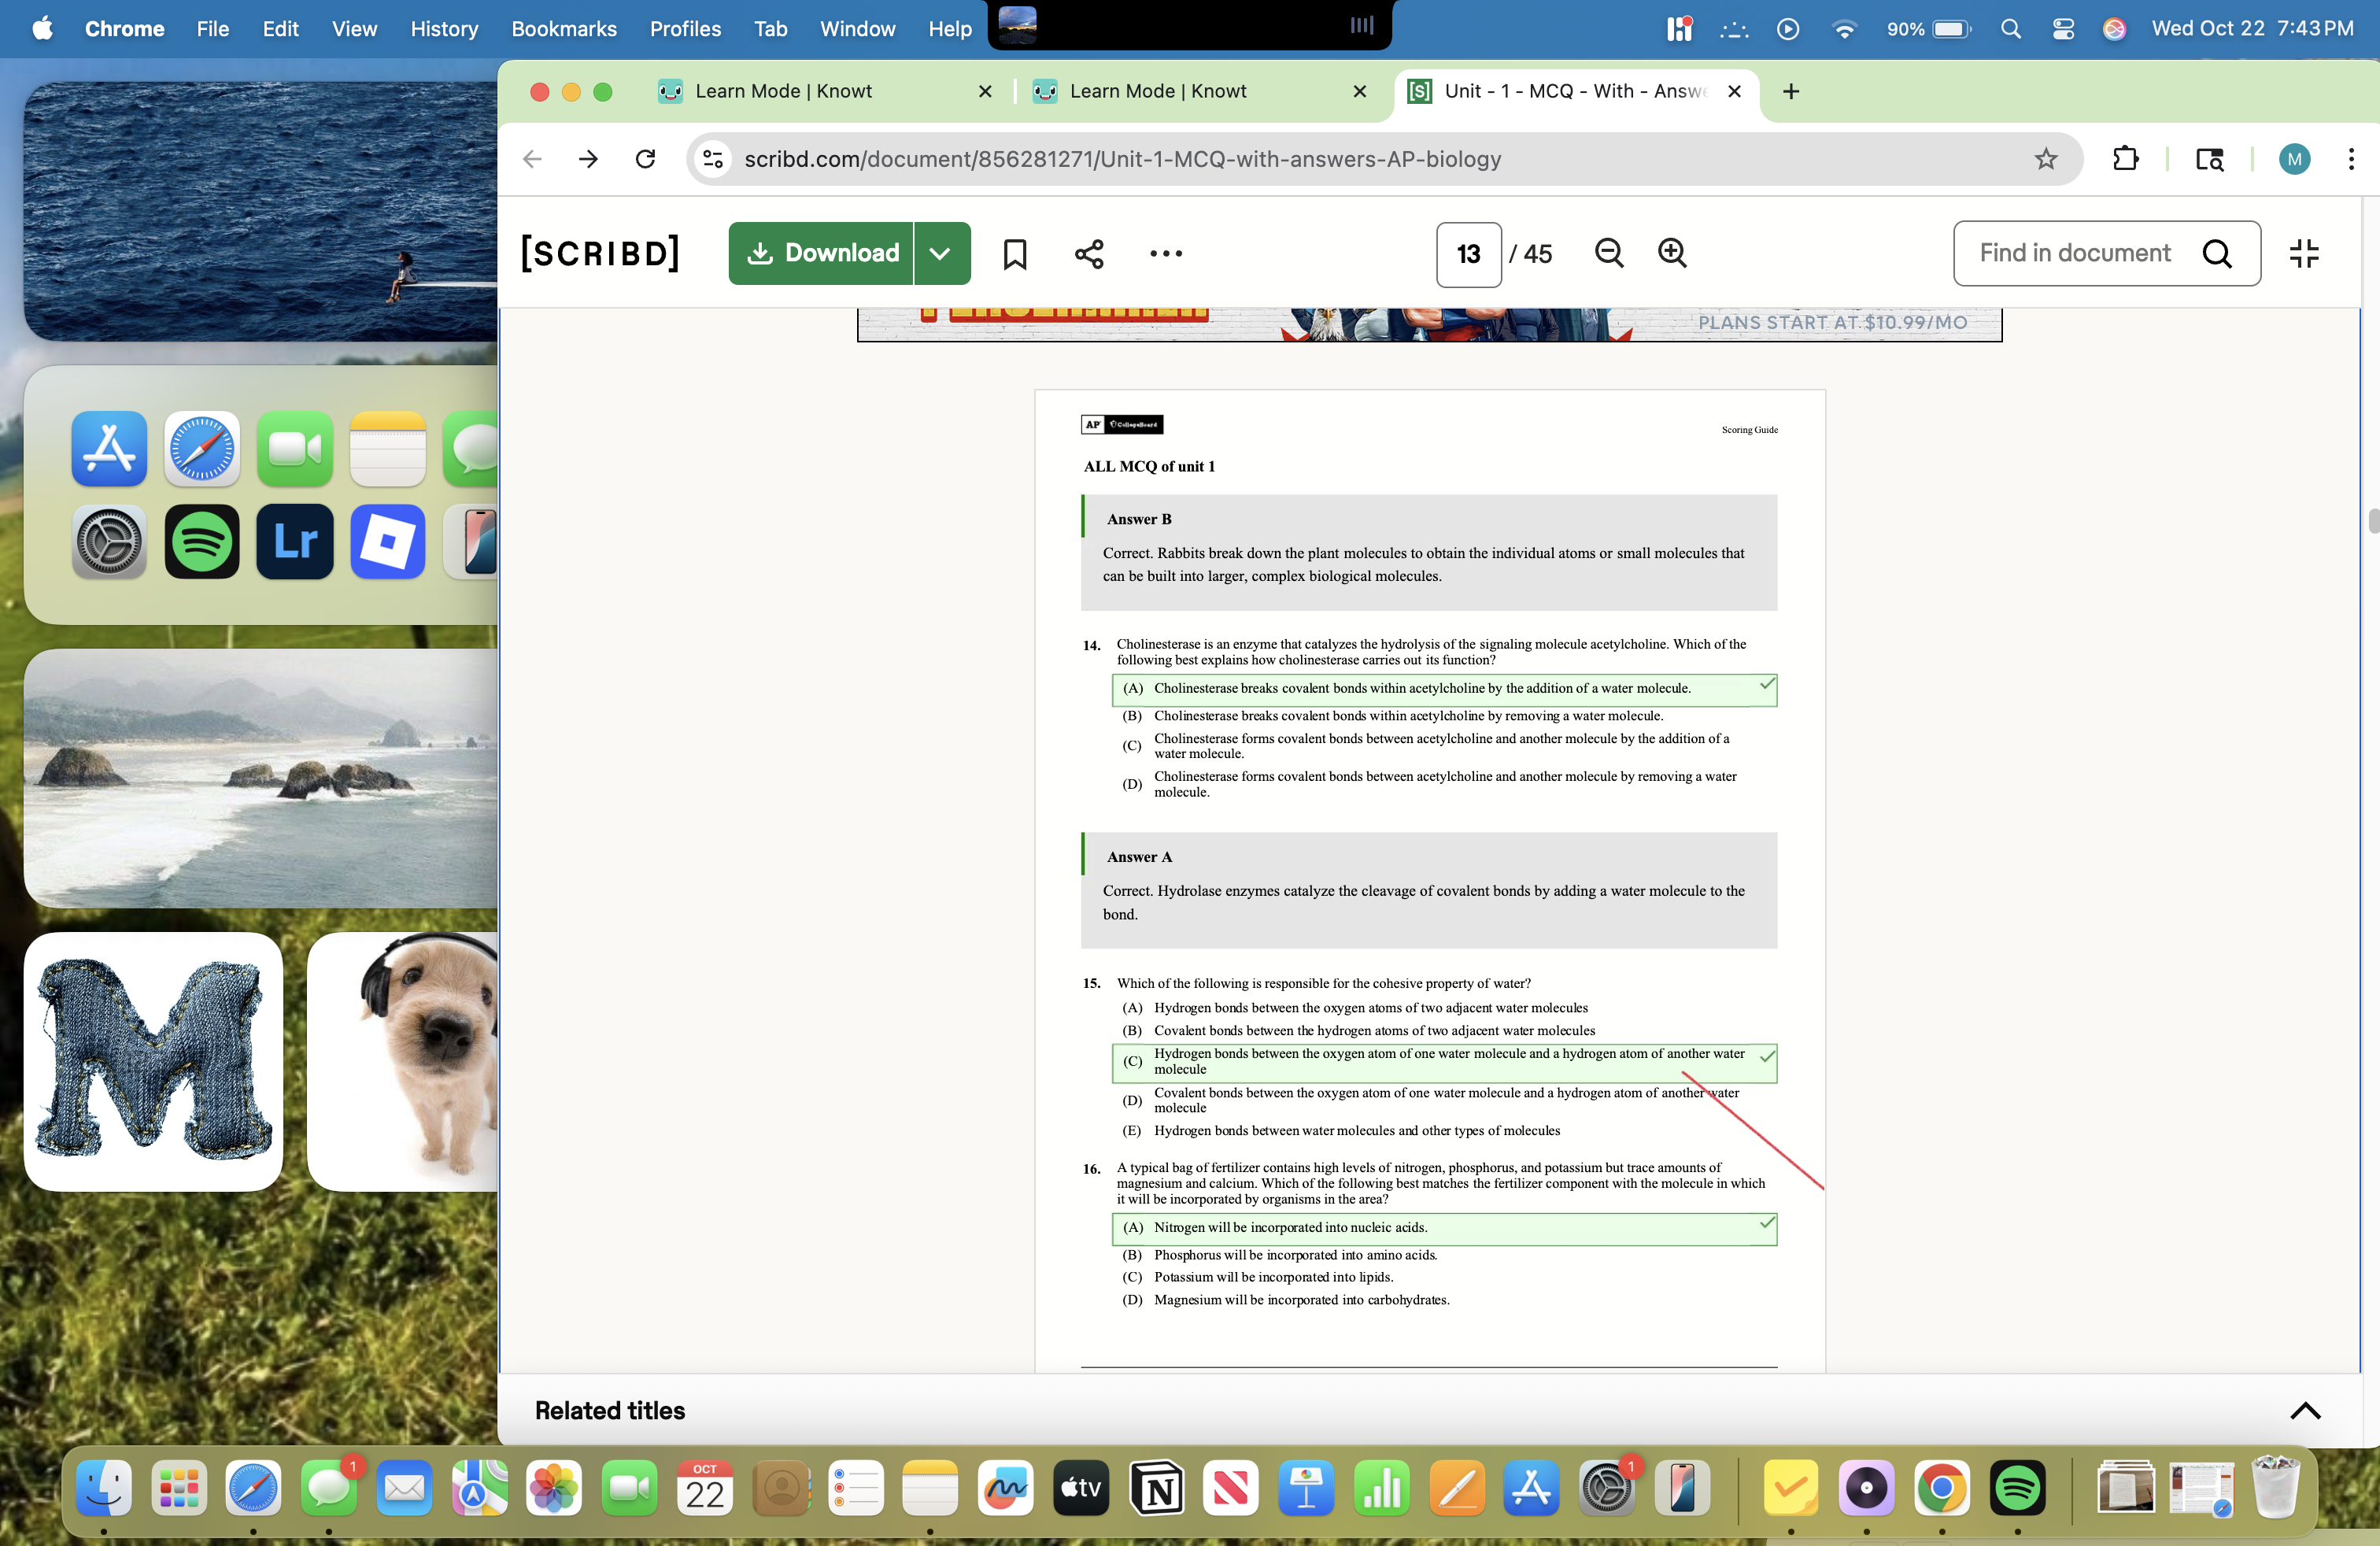Open the Bookmarks menu in menu bar

(x=563, y=29)
